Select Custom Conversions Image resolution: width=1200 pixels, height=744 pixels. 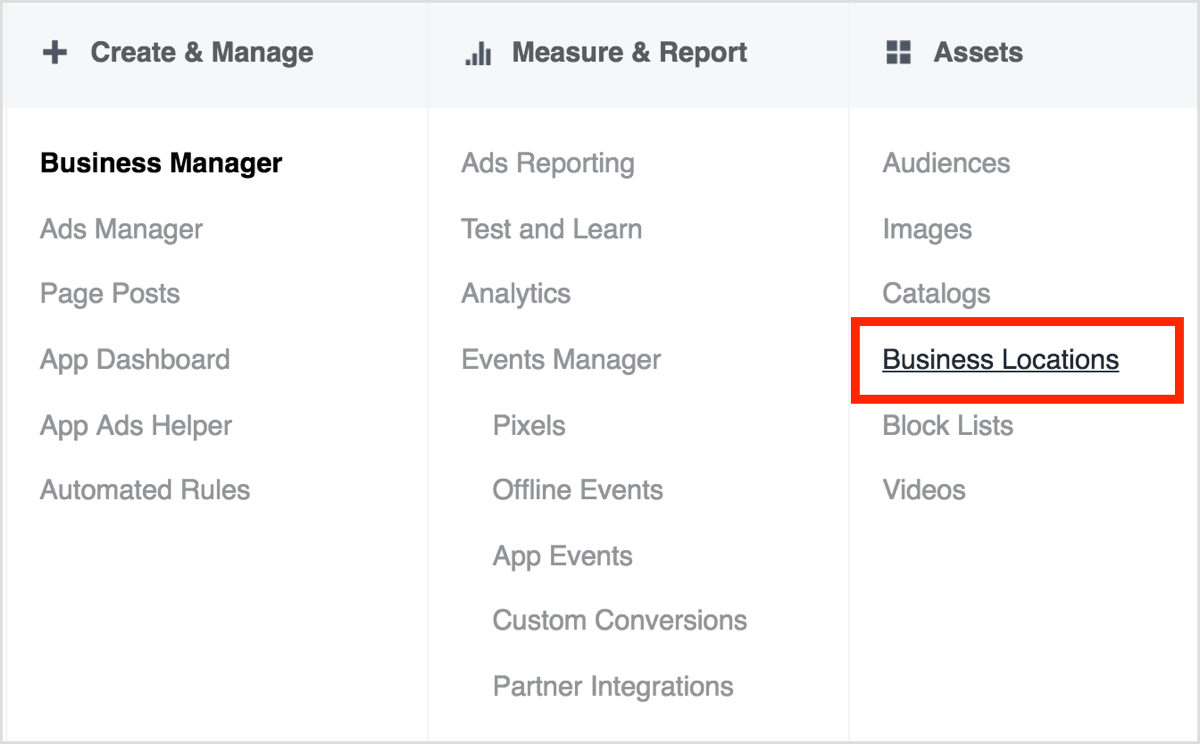click(x=620, y=621)
